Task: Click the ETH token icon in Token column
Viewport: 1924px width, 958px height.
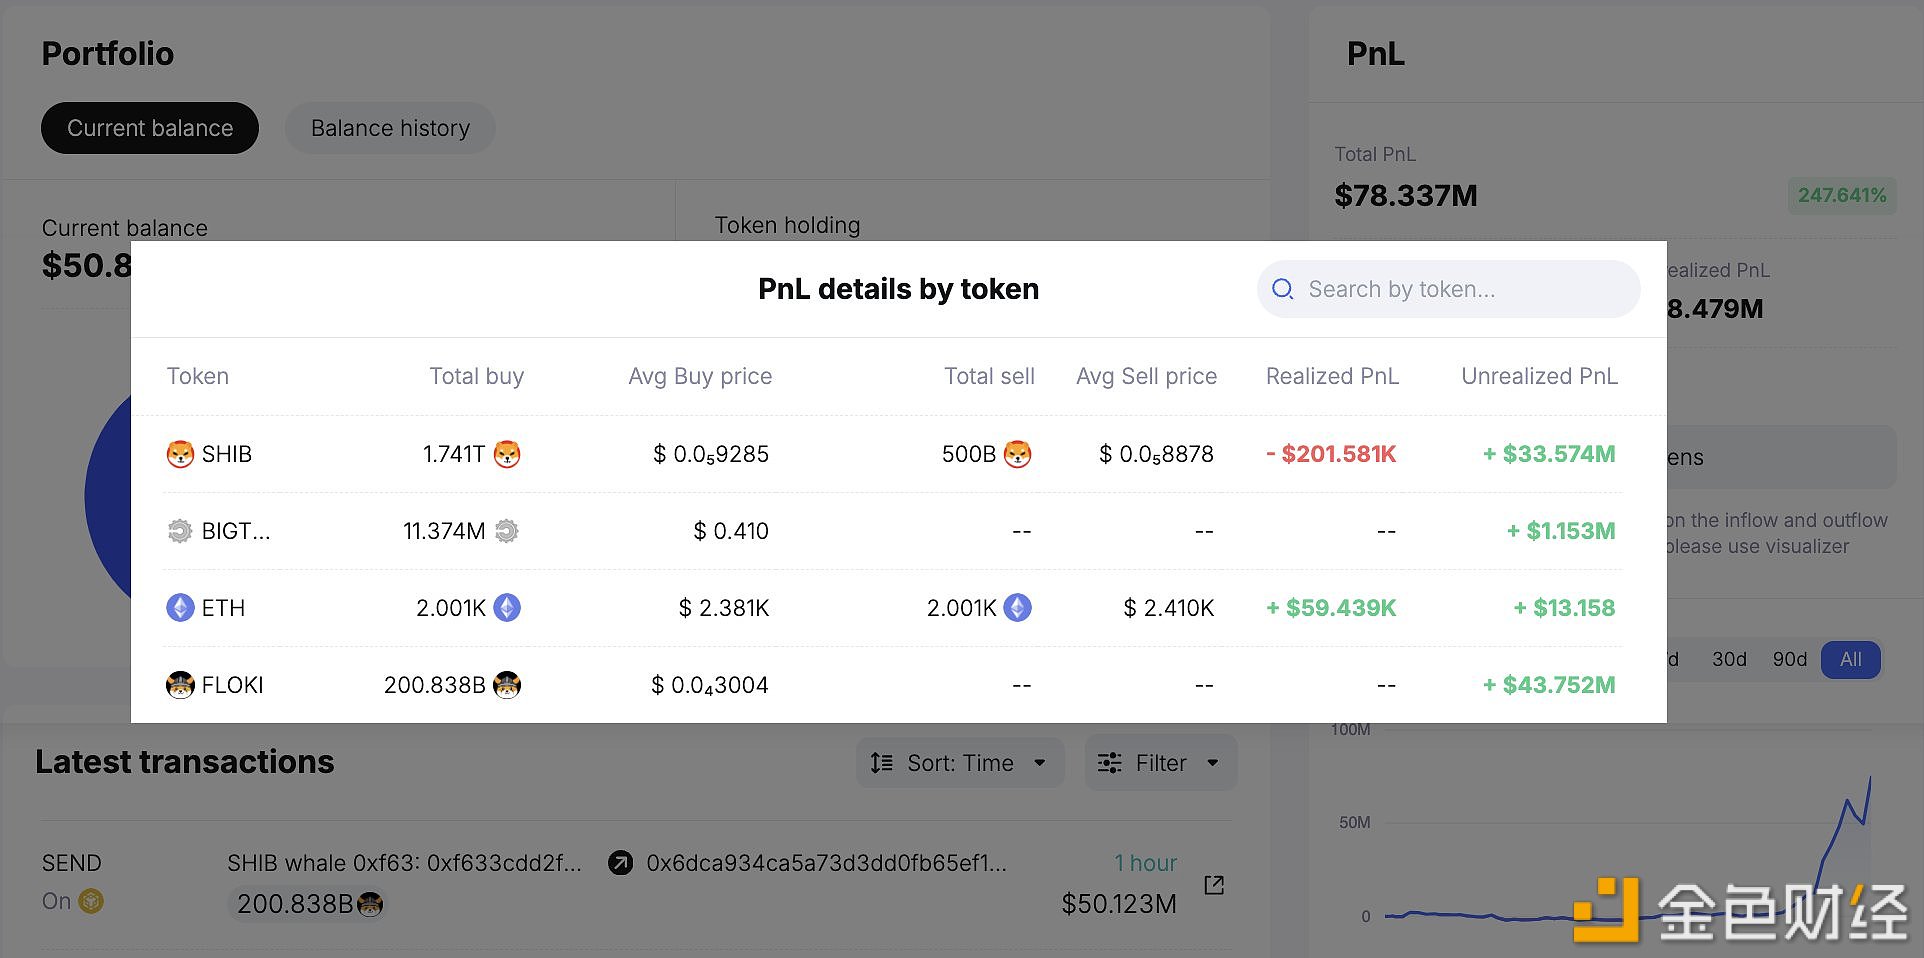Action: [180, 608]
